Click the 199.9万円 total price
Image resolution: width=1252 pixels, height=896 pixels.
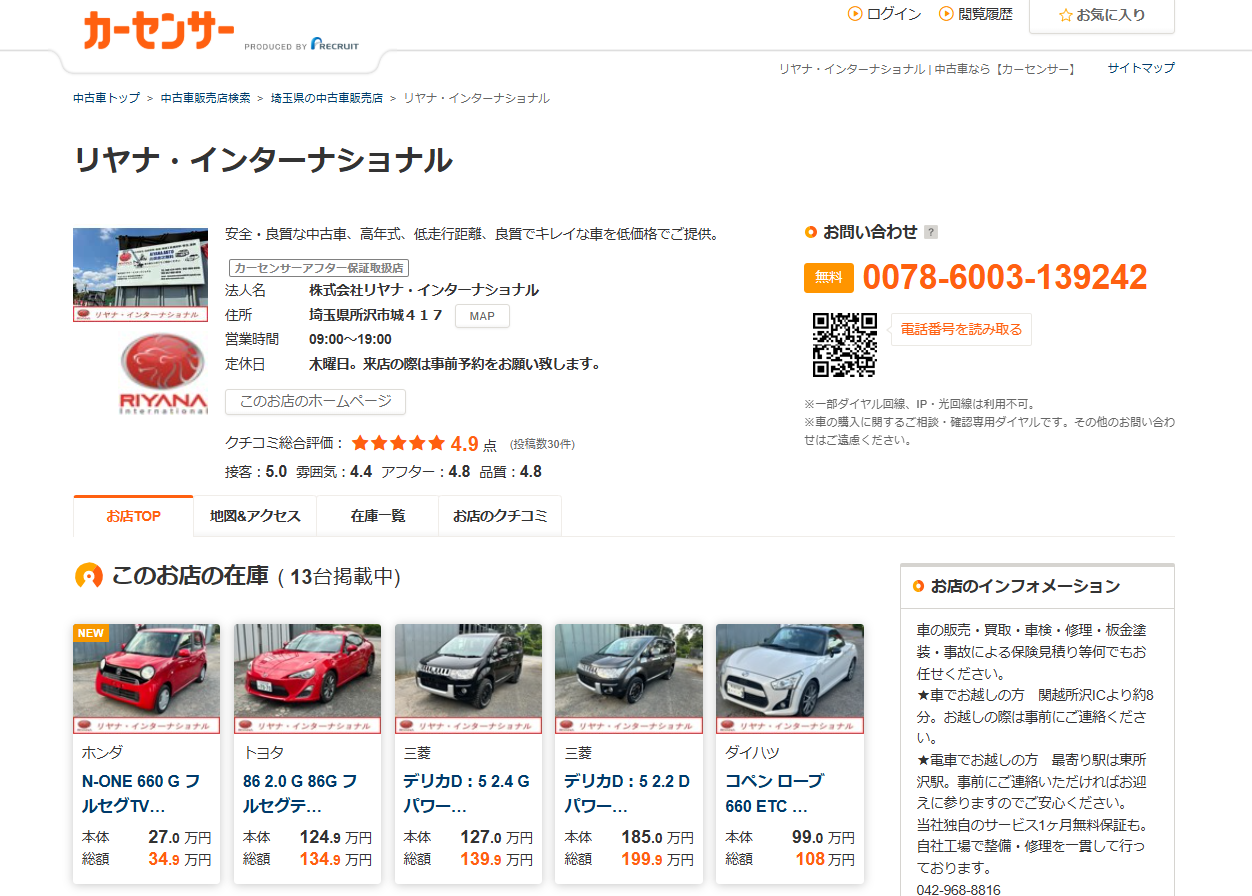657,859
